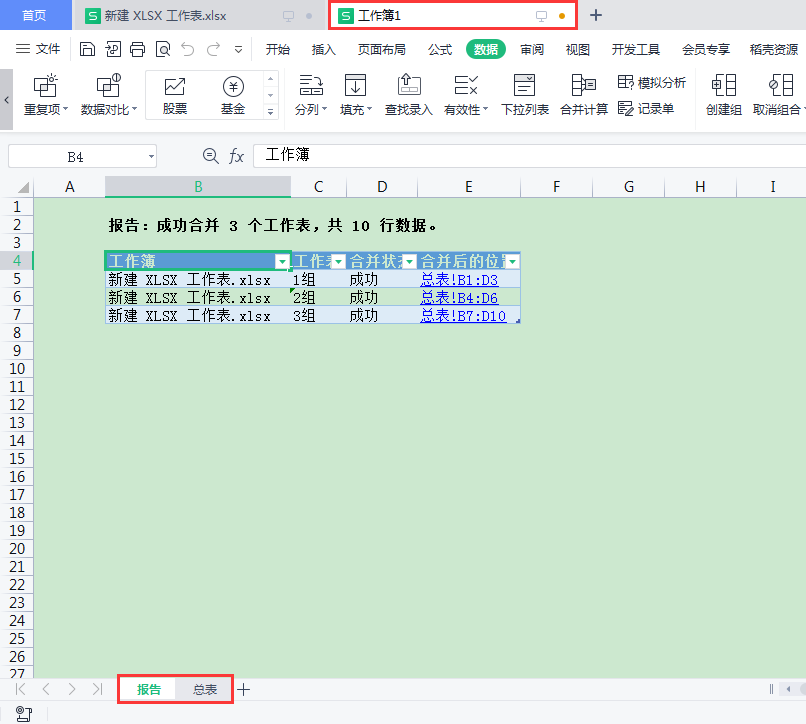Viewport: 806px width, 724px height.
Task: Click the Save icon in quick toolbar
Action: click(87, 49)
